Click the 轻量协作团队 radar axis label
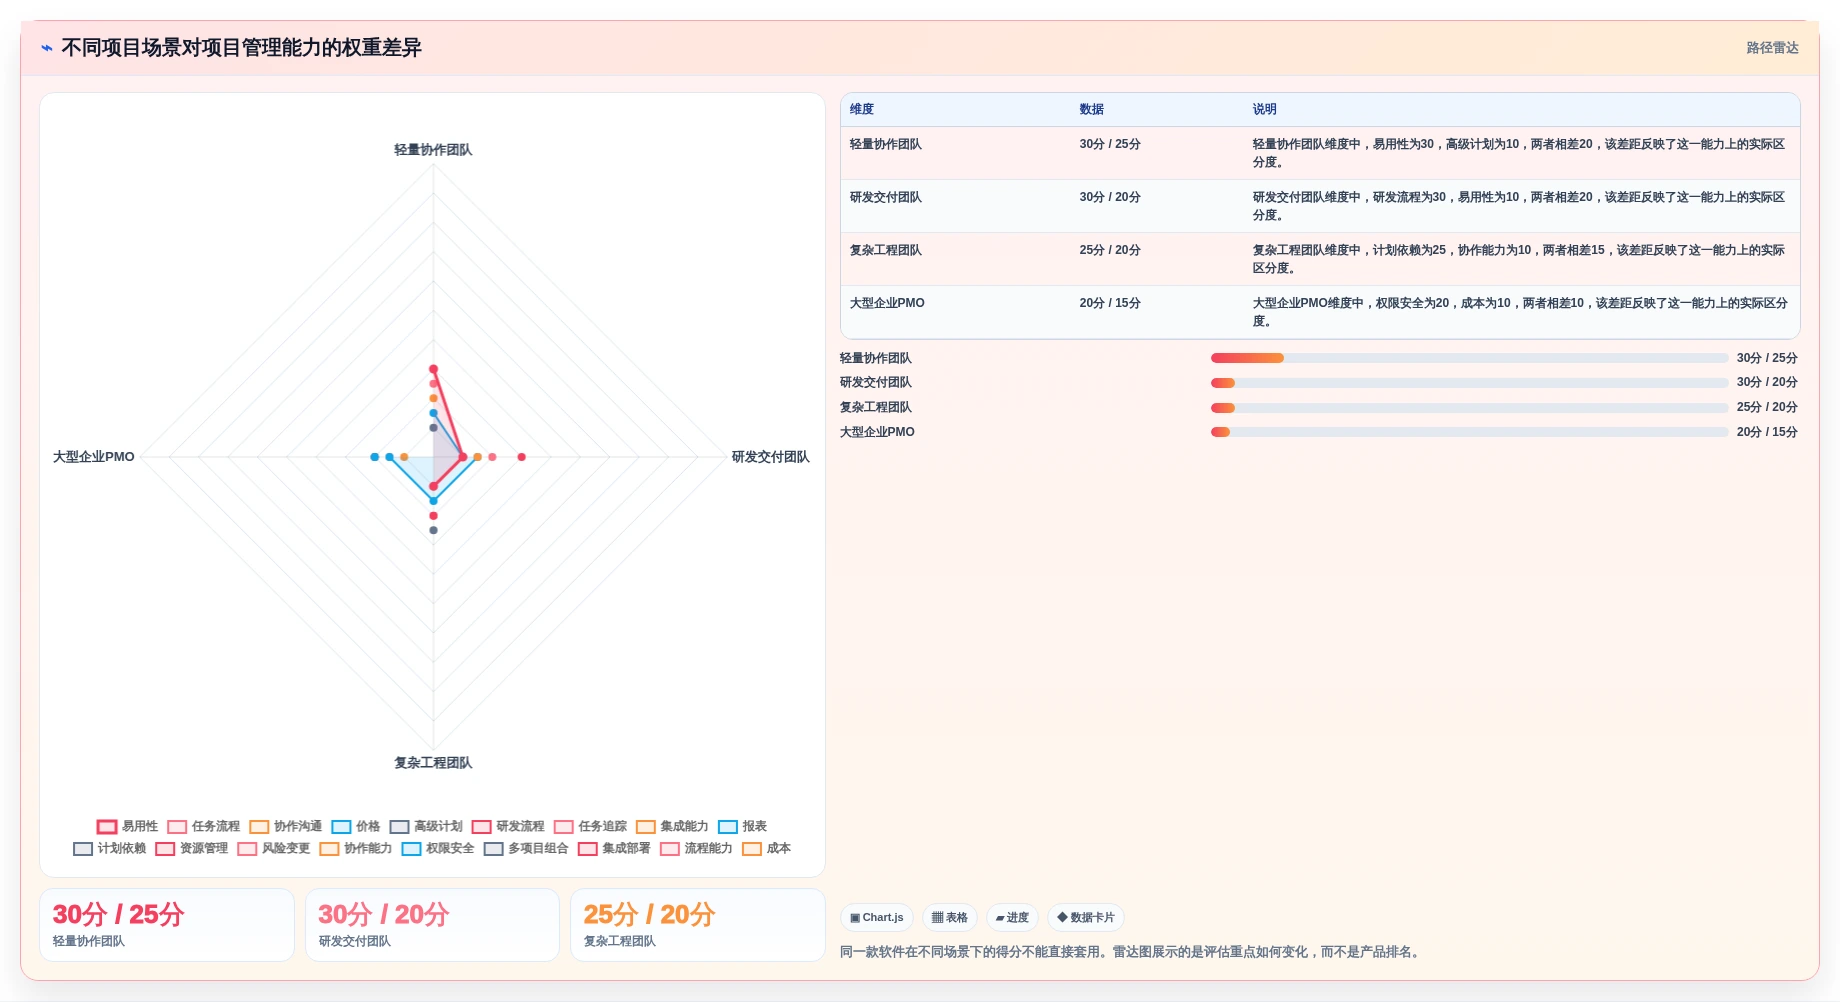The height and width of the screenshot is (1002, 1840). [433, 150]
